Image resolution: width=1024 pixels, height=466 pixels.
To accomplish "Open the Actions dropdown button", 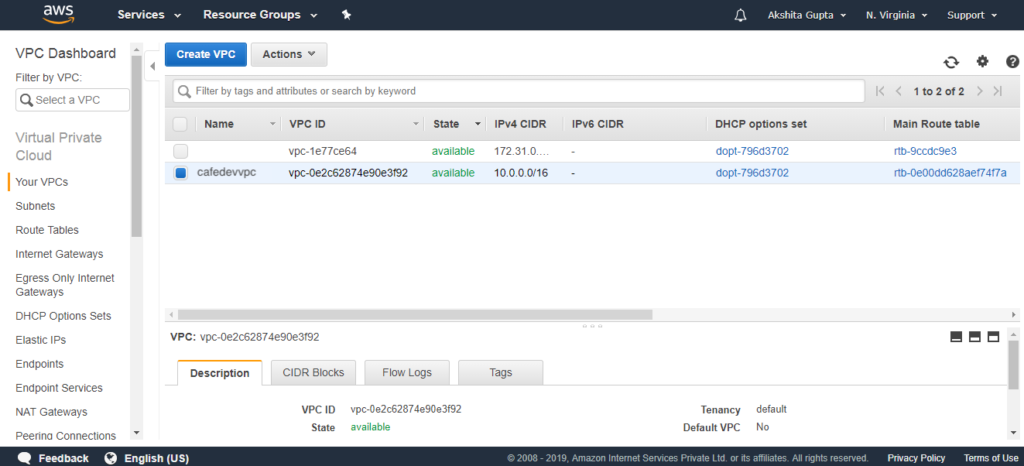I will [289, 54].
